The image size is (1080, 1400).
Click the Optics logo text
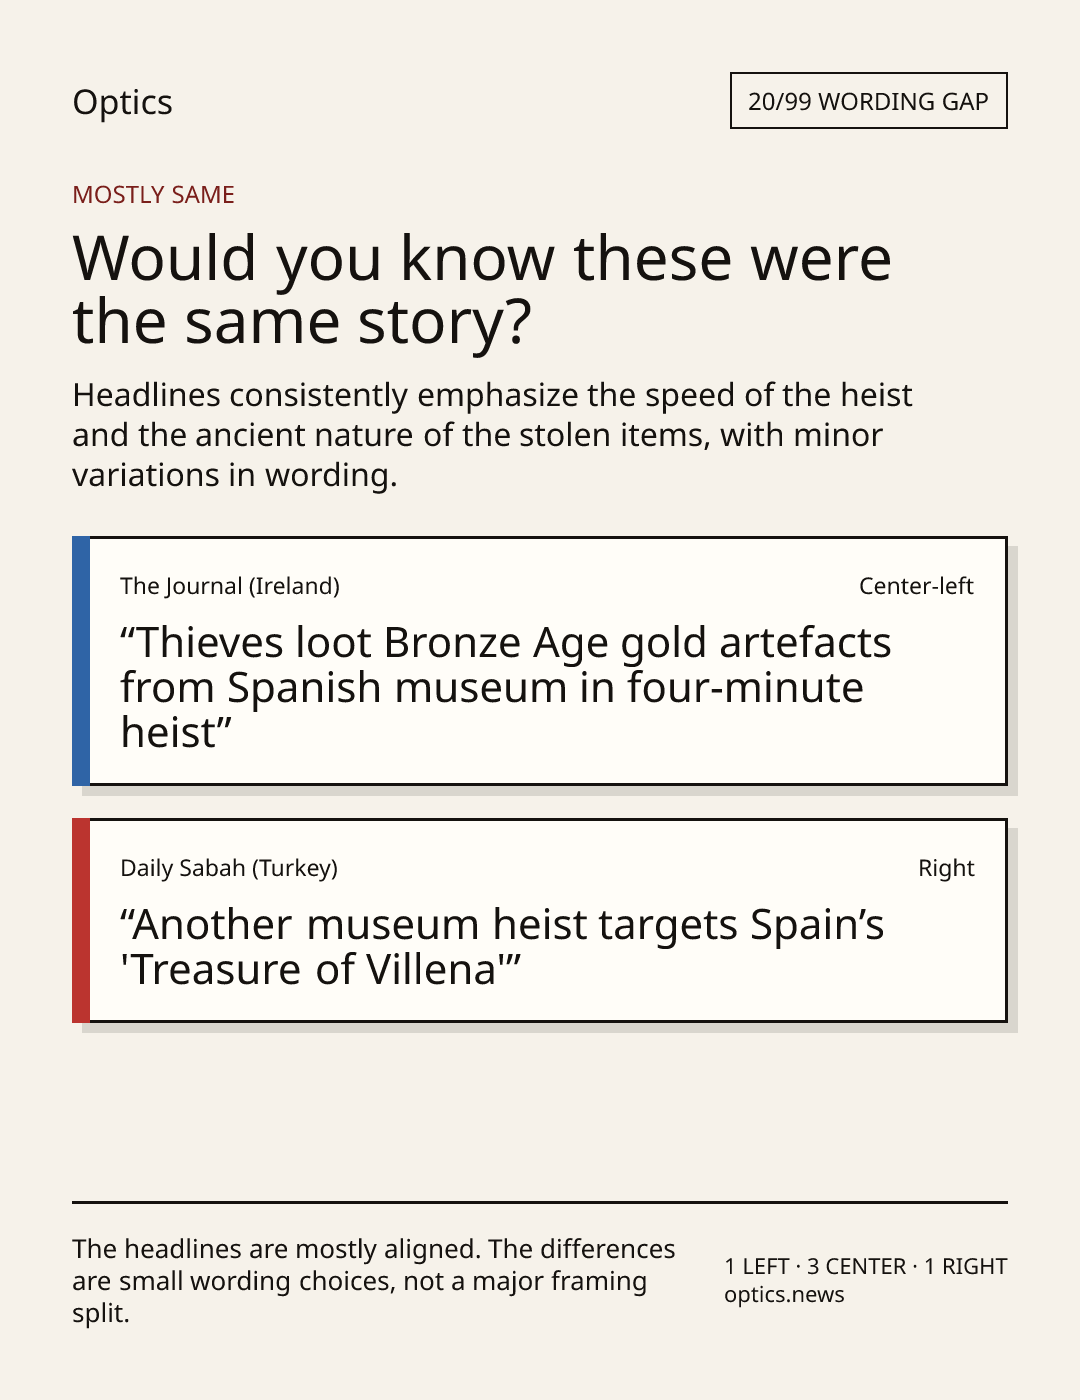[122, 103]
